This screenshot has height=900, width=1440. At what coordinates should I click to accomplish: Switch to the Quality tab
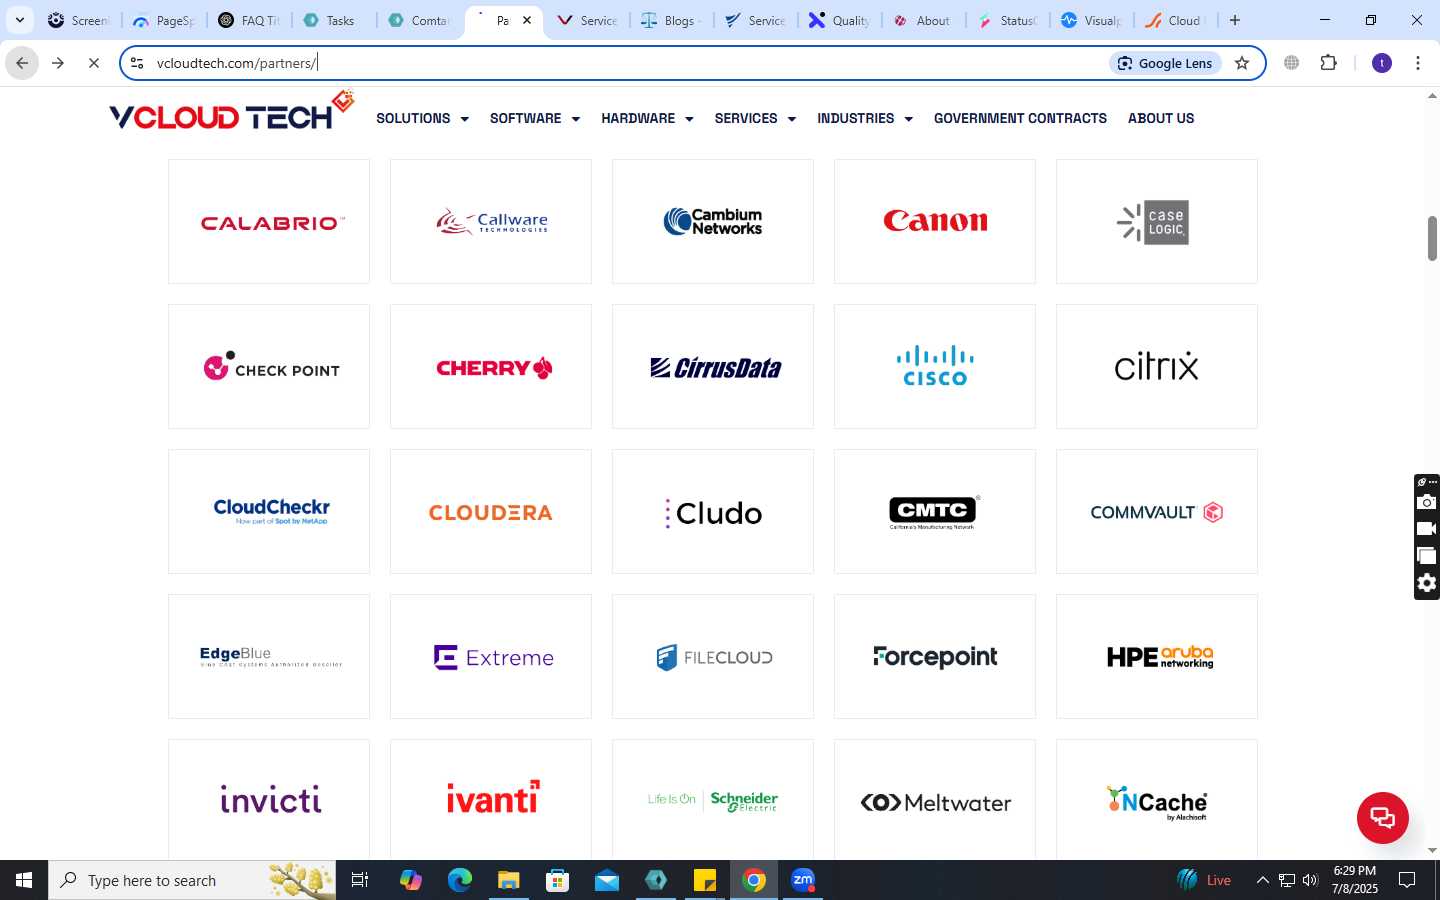841,20
